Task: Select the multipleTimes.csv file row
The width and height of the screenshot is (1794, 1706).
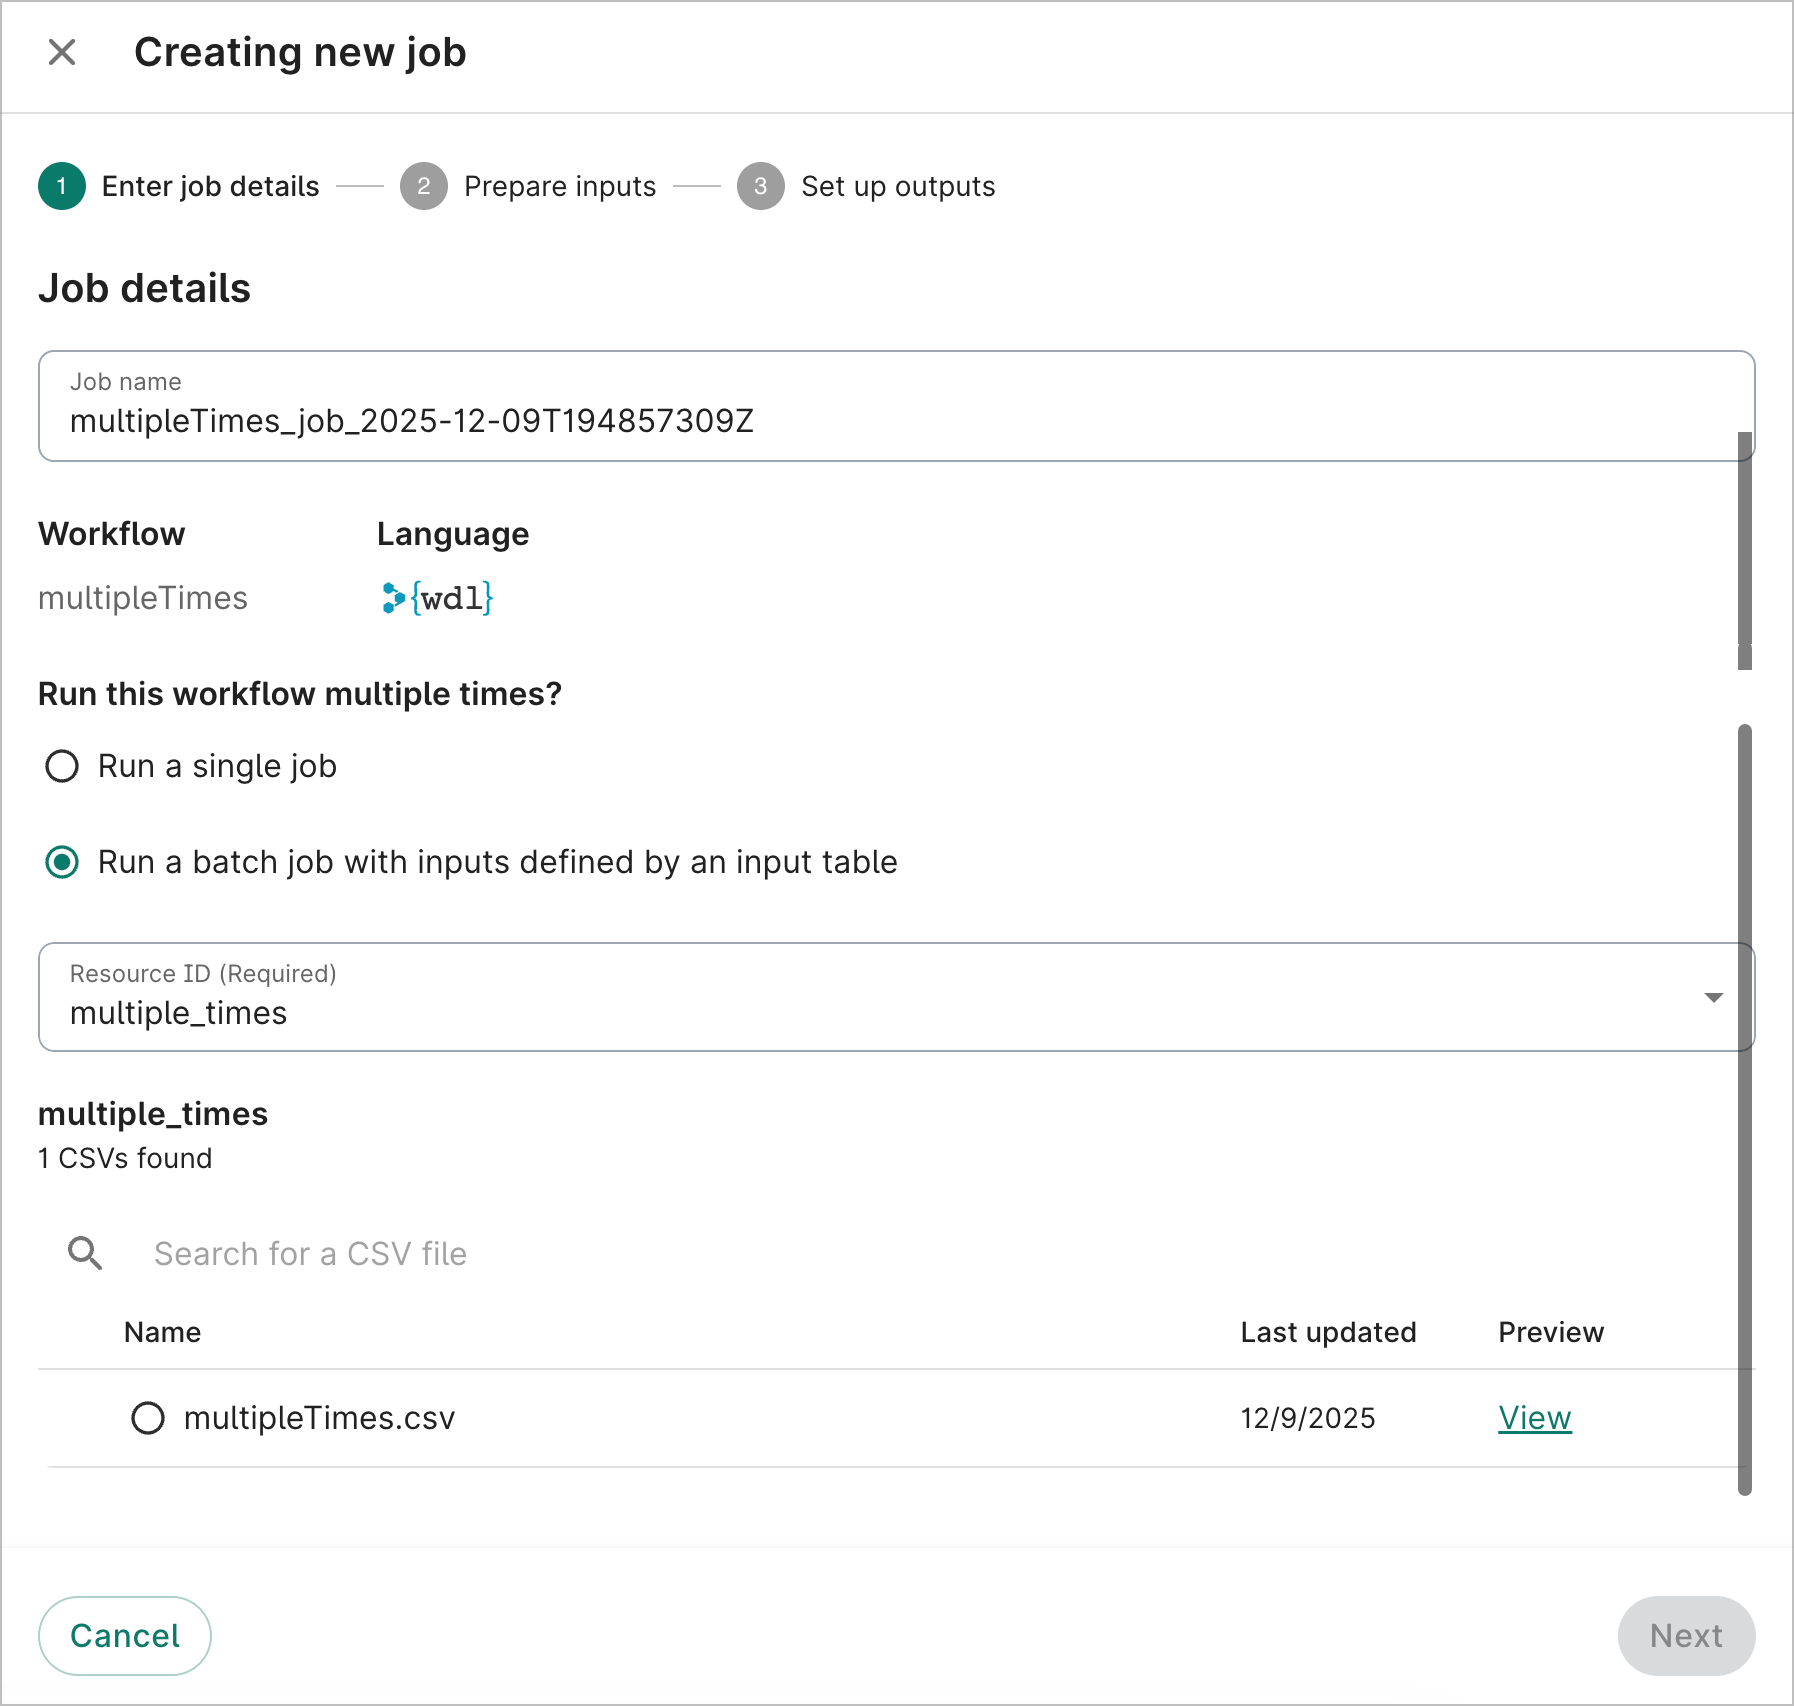Action: pos(148,1418)
